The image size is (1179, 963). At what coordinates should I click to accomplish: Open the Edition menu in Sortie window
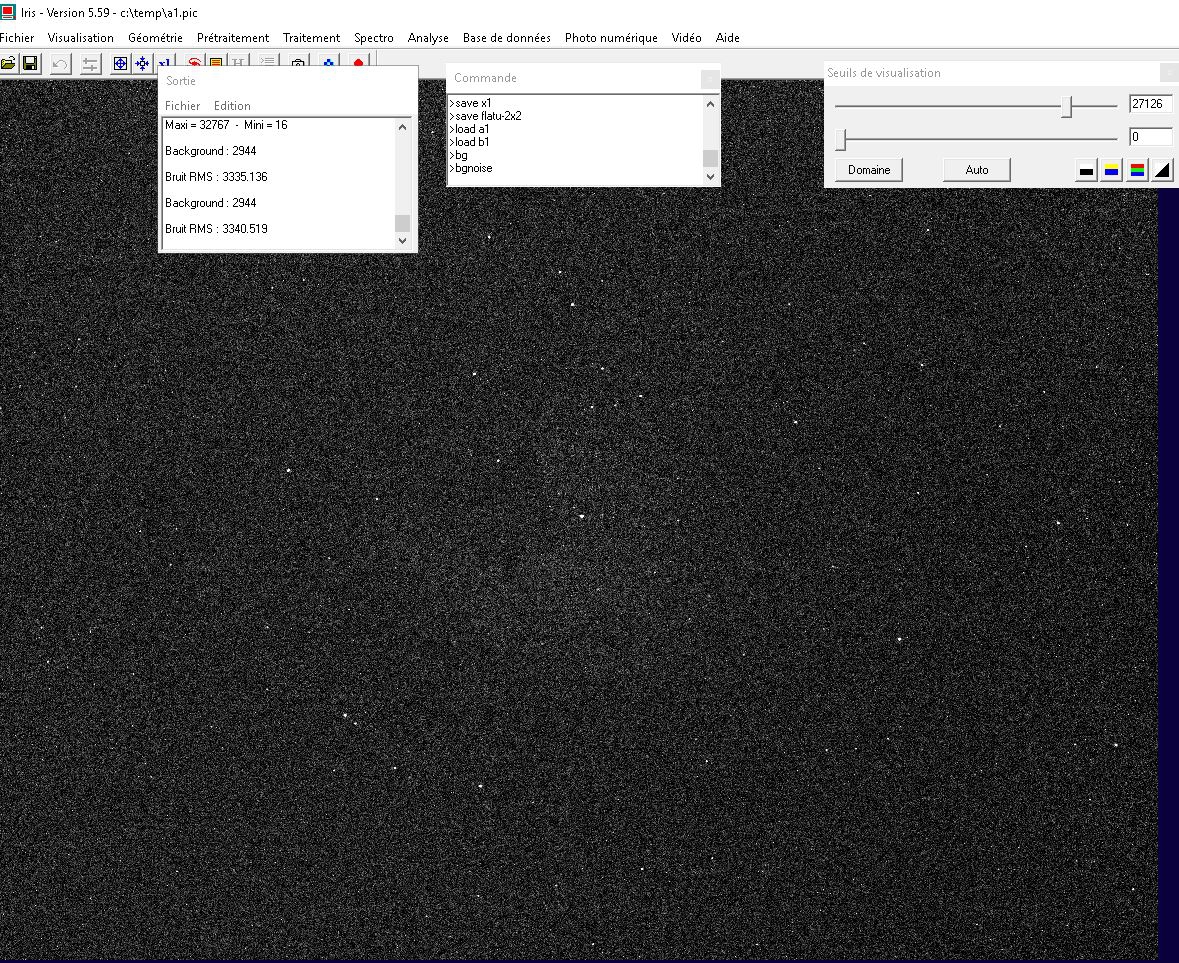[232, 106]
